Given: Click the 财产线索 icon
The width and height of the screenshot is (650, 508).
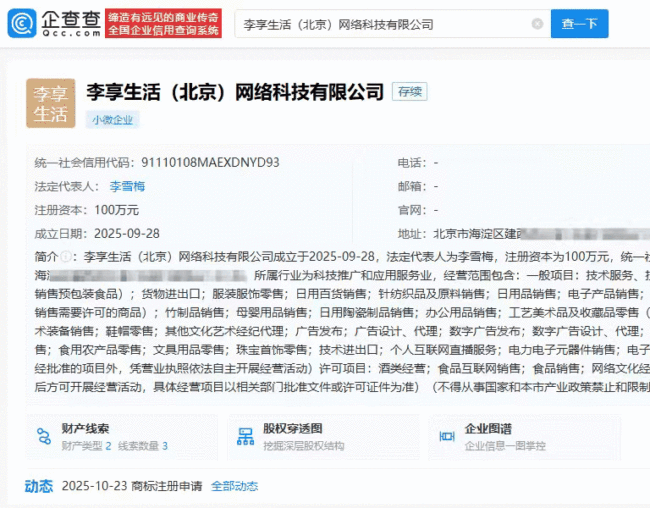Looking at the screenshot, I should 44,435.
